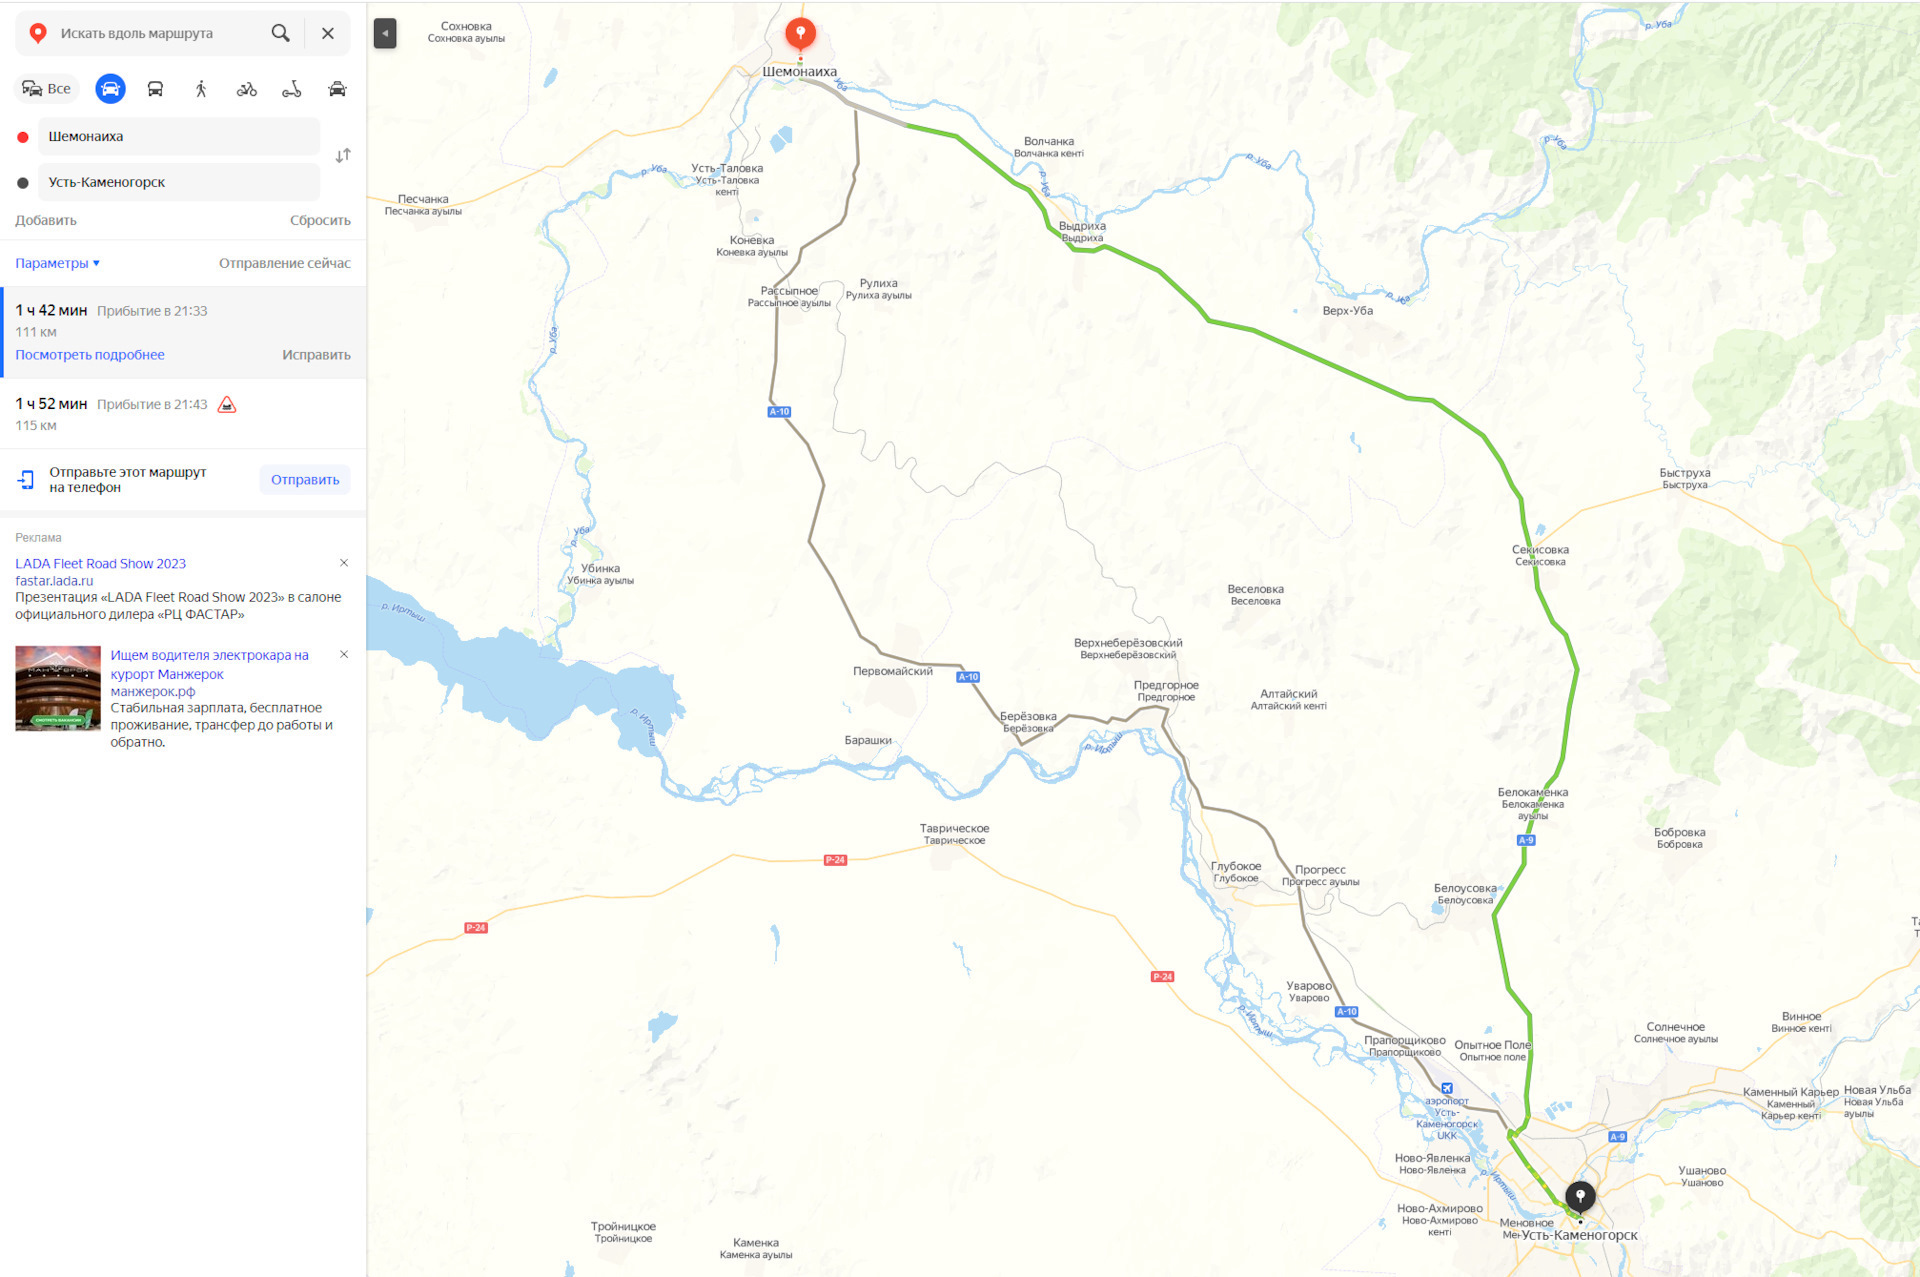This screenshot has width=1920, height=1277.
Task: Click the search magnifier icon
Action: point(281,33)
